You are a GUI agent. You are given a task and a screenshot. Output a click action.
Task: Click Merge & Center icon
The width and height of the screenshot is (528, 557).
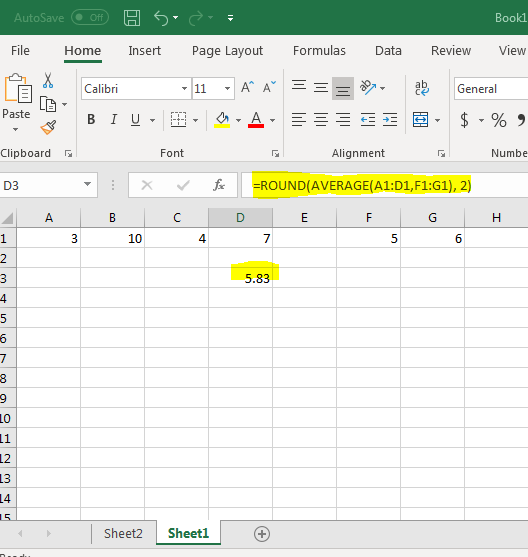pos(420,120)
